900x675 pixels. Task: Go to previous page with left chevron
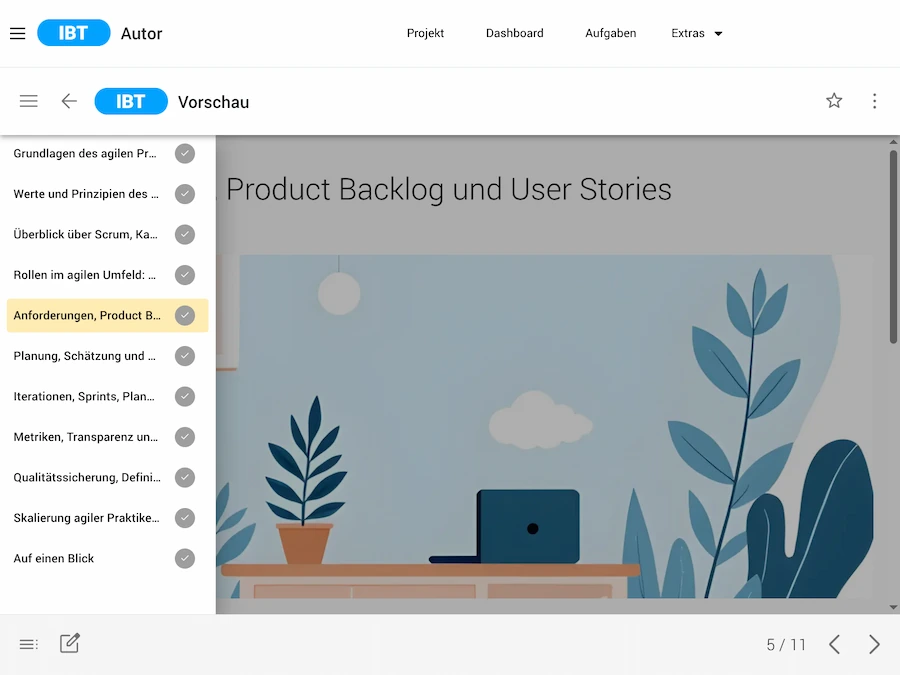point(835,644)
